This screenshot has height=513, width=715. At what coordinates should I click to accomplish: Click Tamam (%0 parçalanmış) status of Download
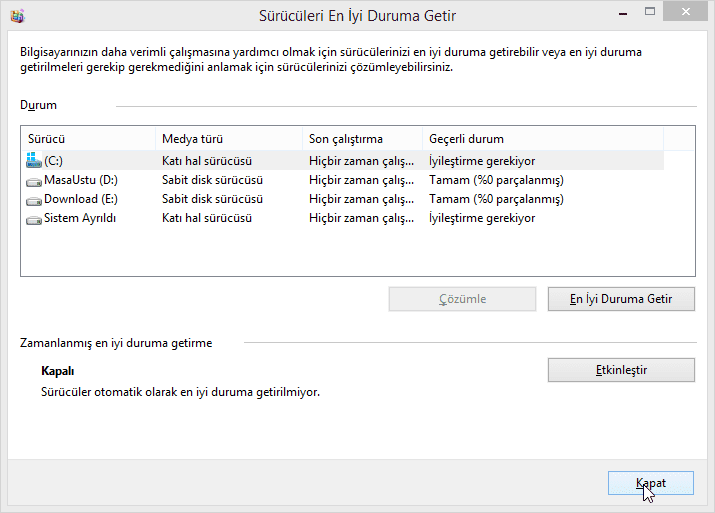click(496, 199)
